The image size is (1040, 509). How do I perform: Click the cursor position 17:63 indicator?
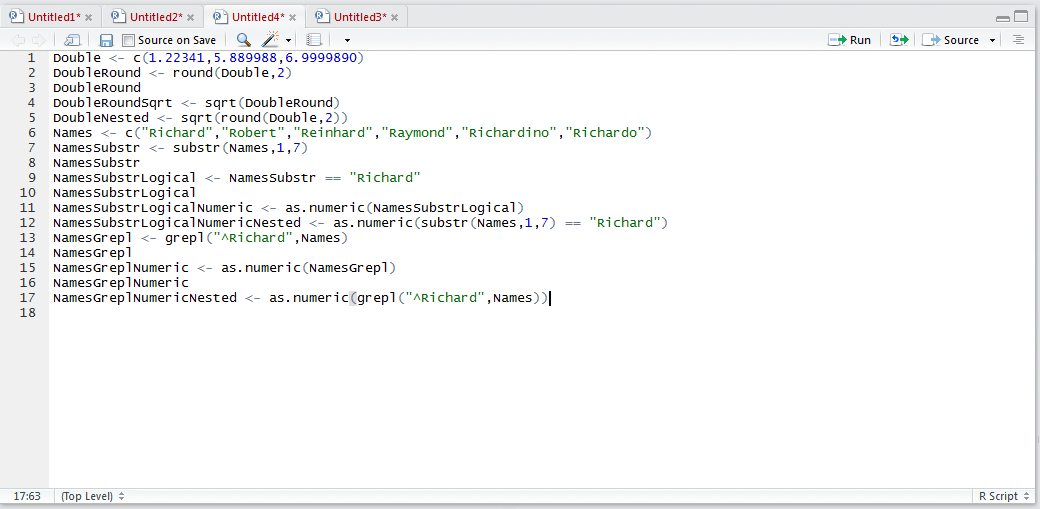pos(27,496)
